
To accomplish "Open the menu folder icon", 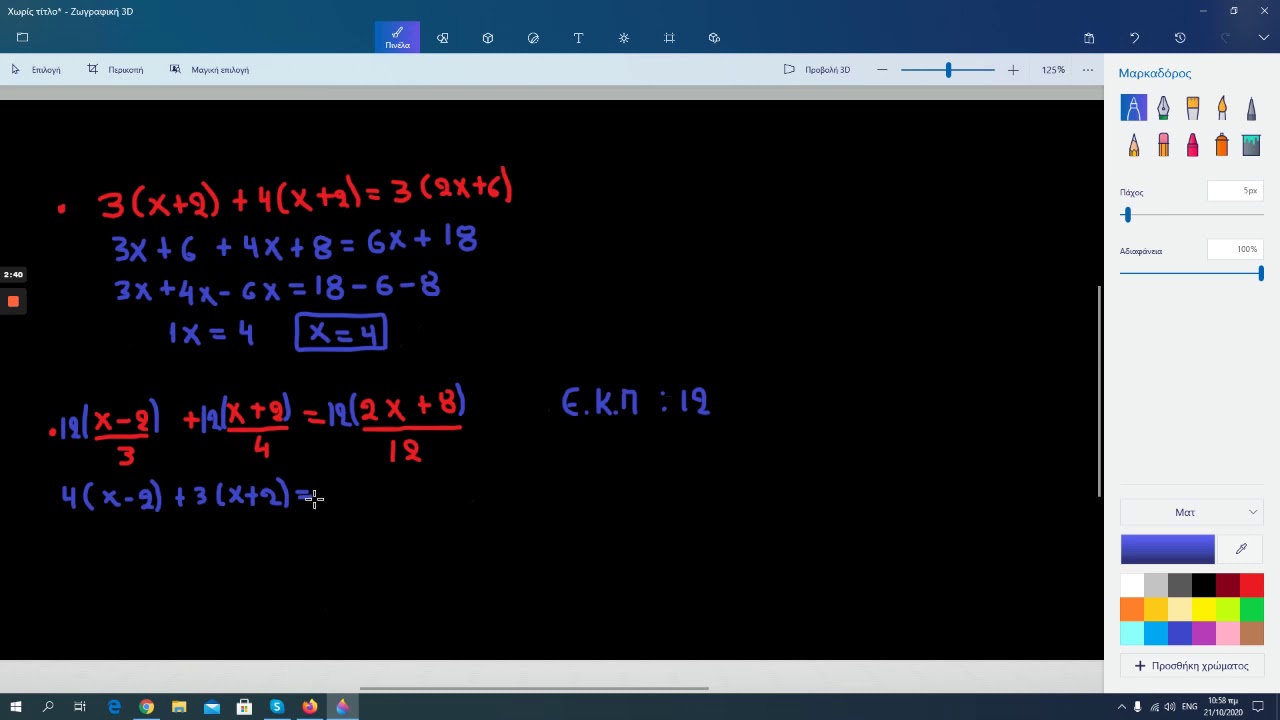I will tap(22, 38).
